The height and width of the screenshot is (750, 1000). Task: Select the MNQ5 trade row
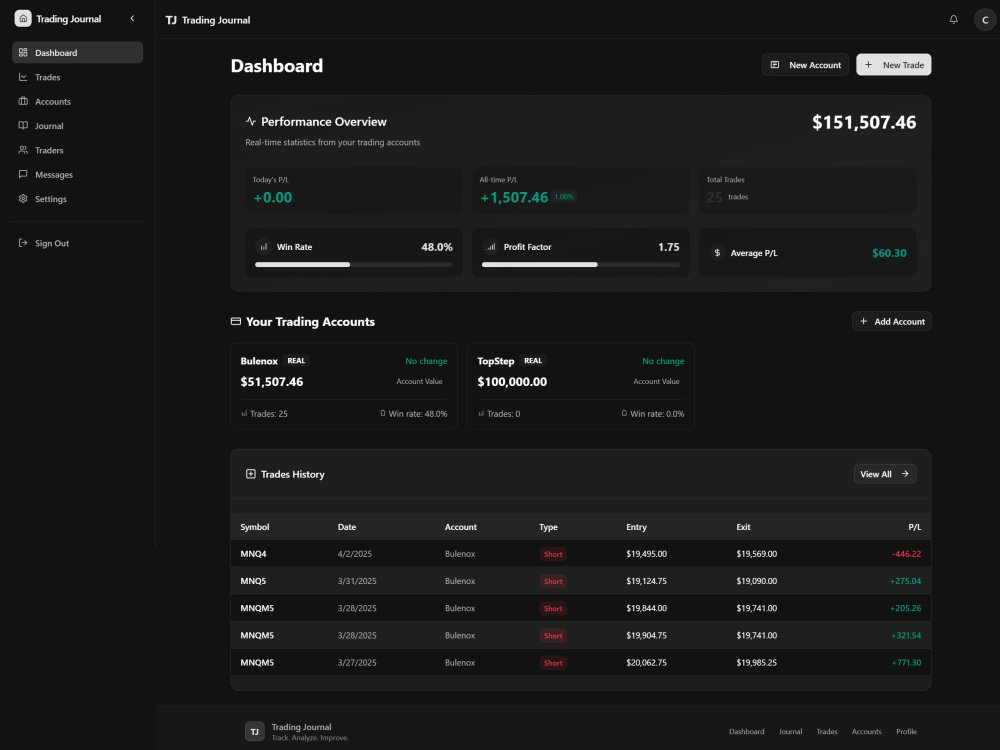(581, 581)
